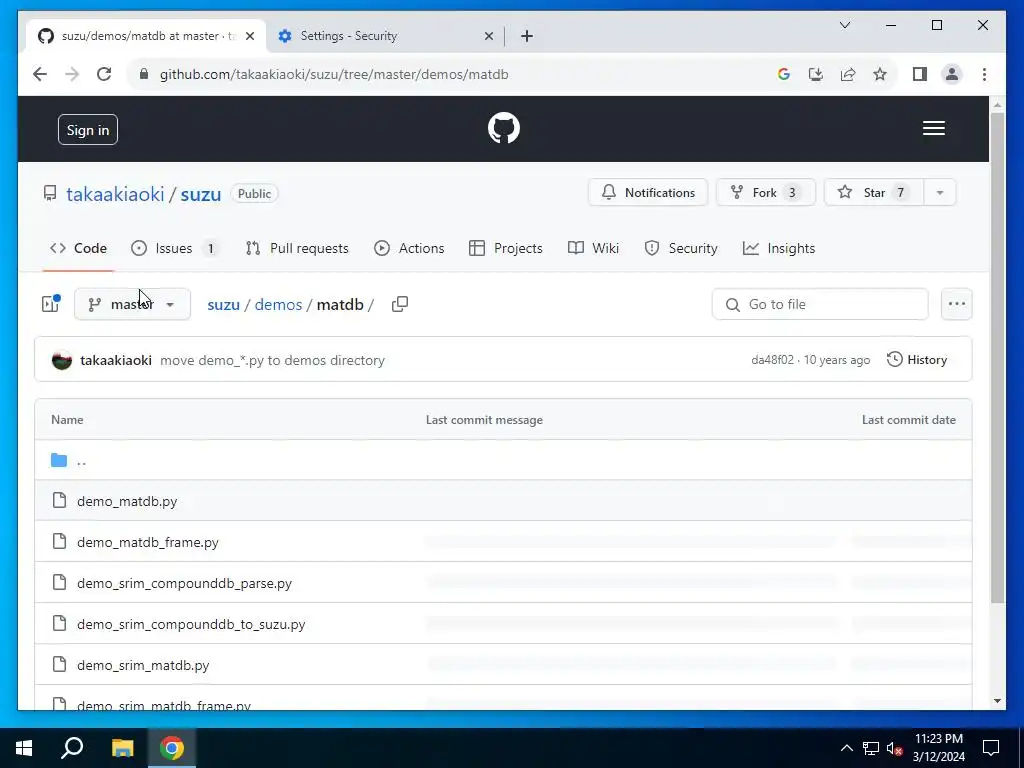Click the Notifications bell button
Image resolution: width=1024 pixels, height=768 pixels.
pyautogui.click(x=648, y=192)
